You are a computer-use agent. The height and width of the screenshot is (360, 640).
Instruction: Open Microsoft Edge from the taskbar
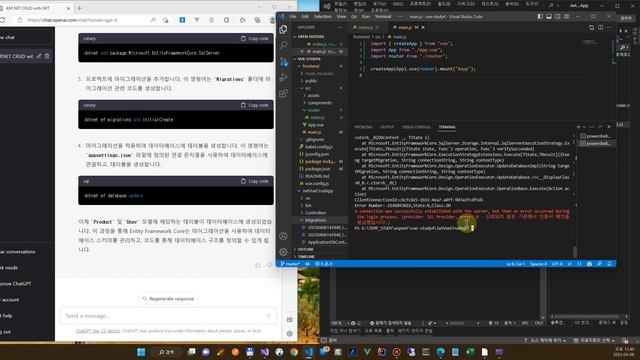(x=440, y=352)
